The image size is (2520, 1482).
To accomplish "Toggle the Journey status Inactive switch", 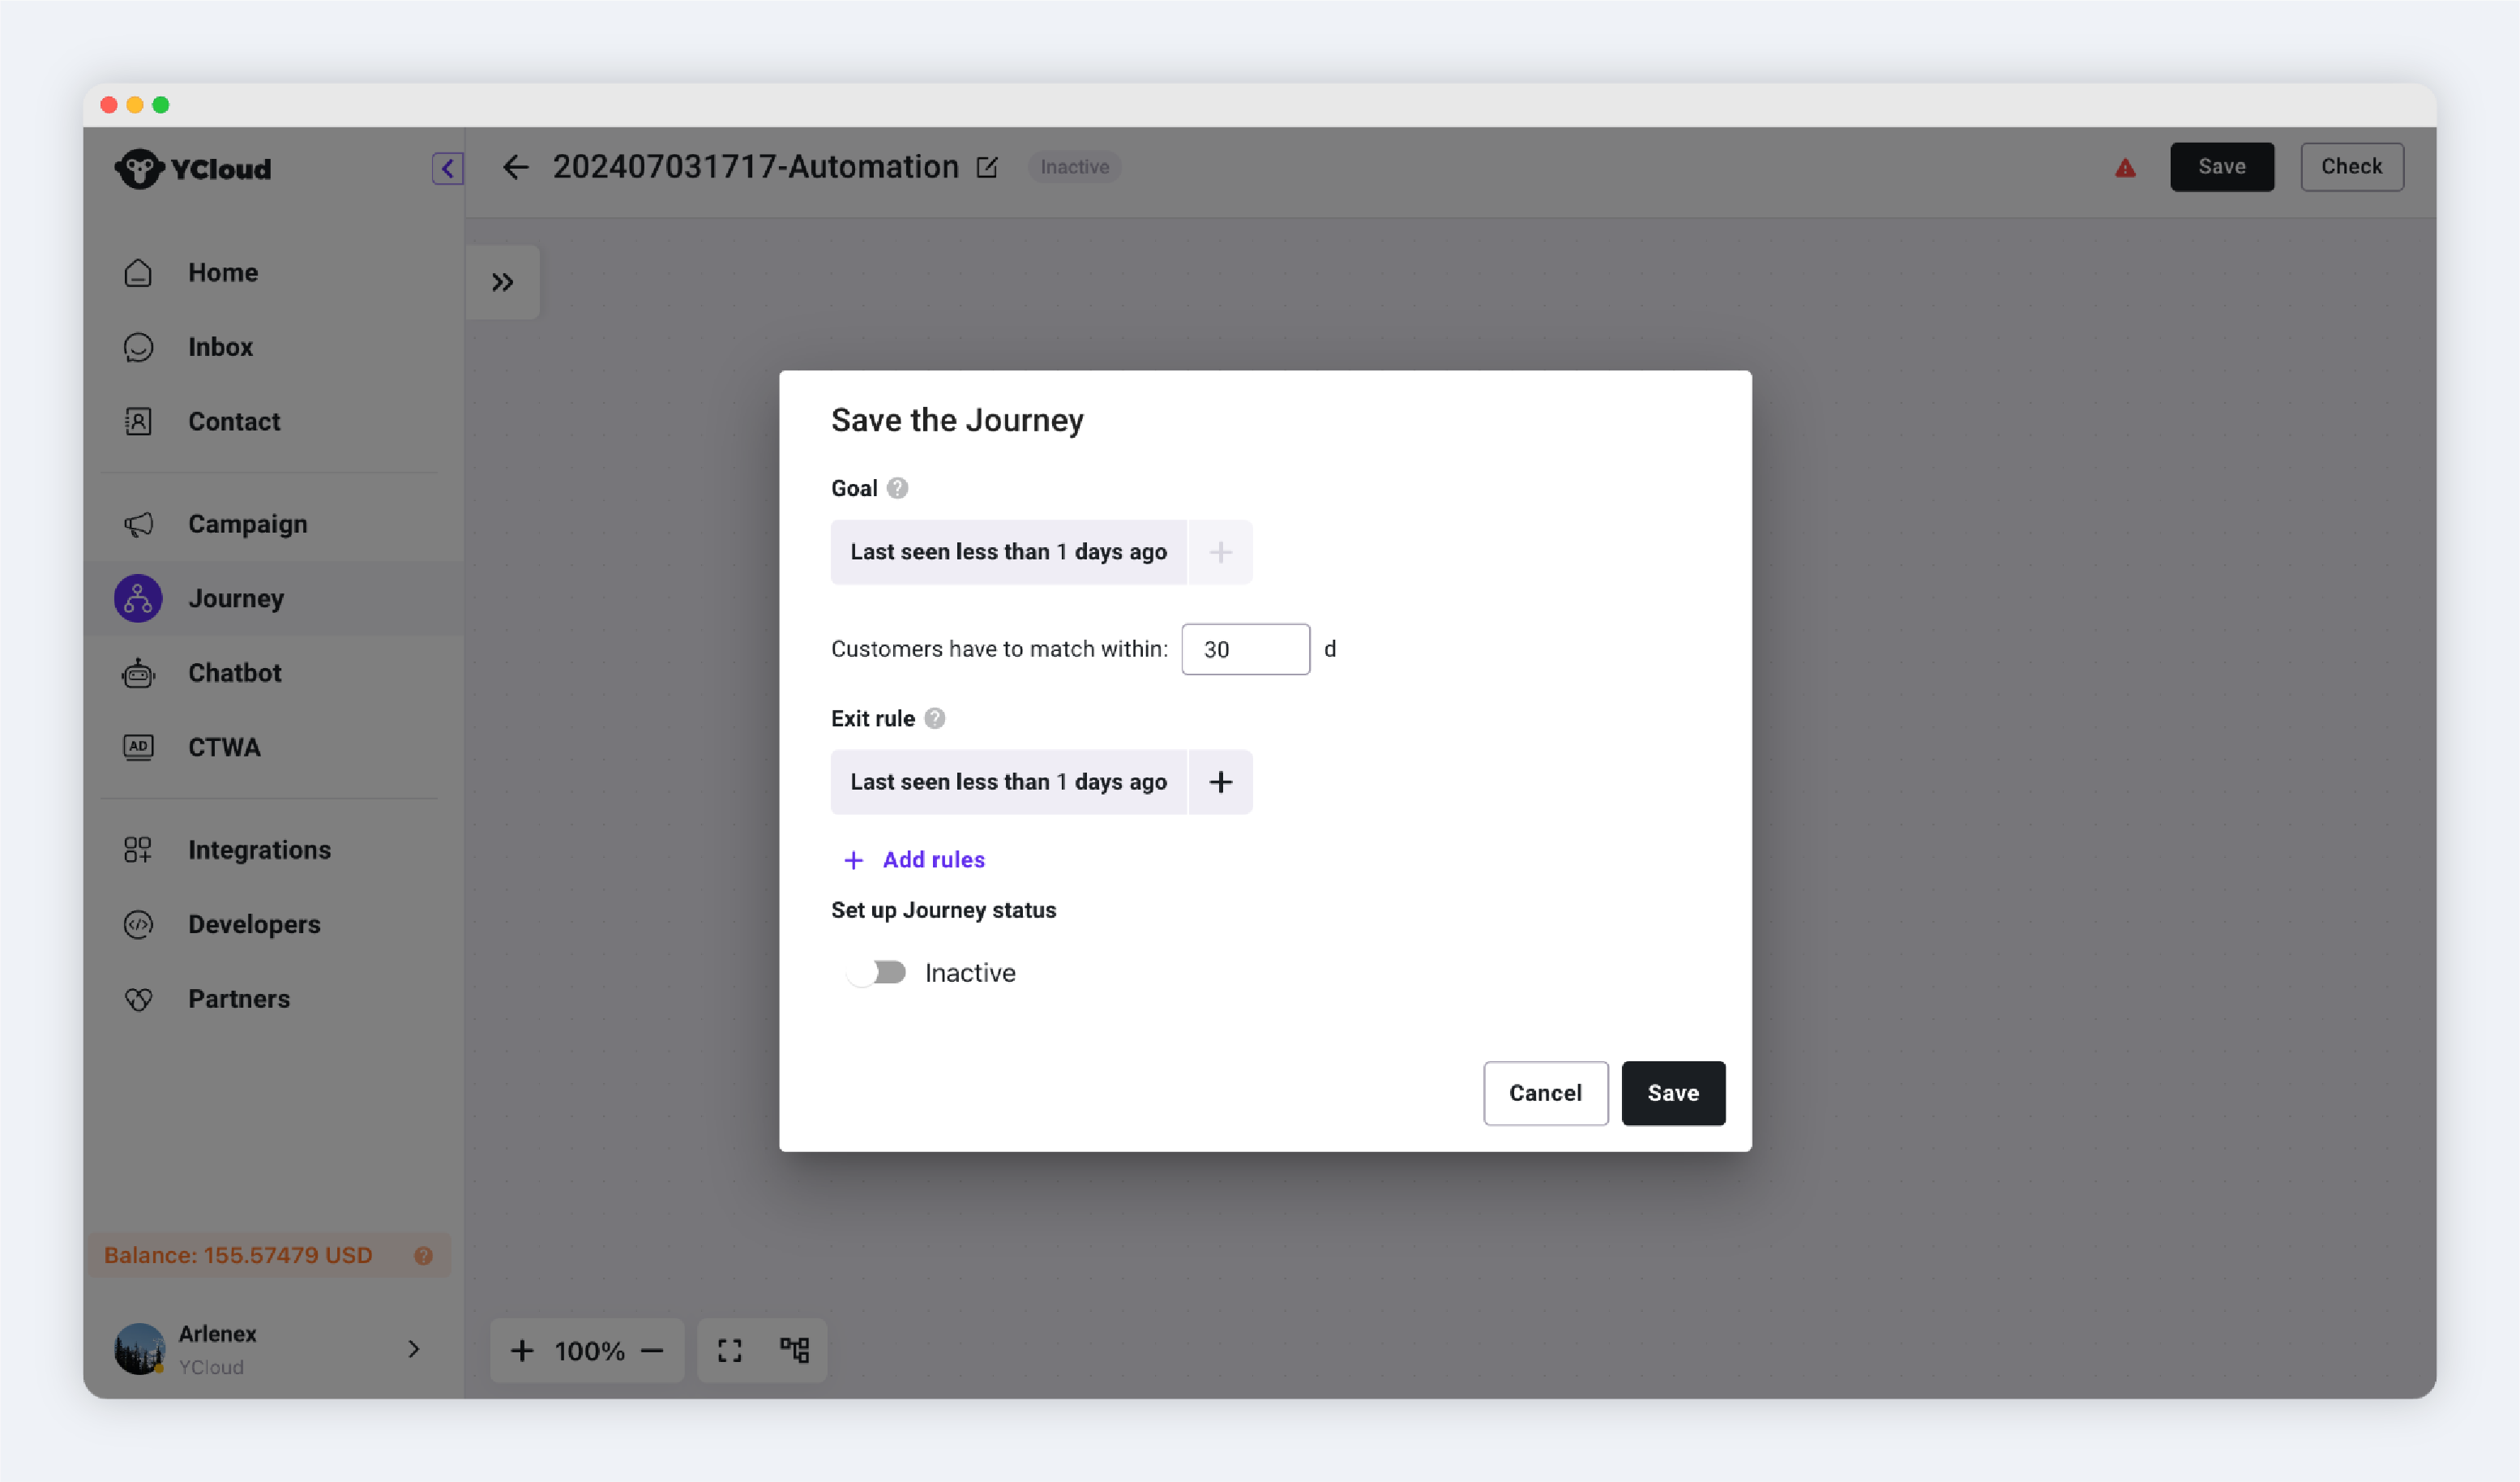I will point(877,972).
